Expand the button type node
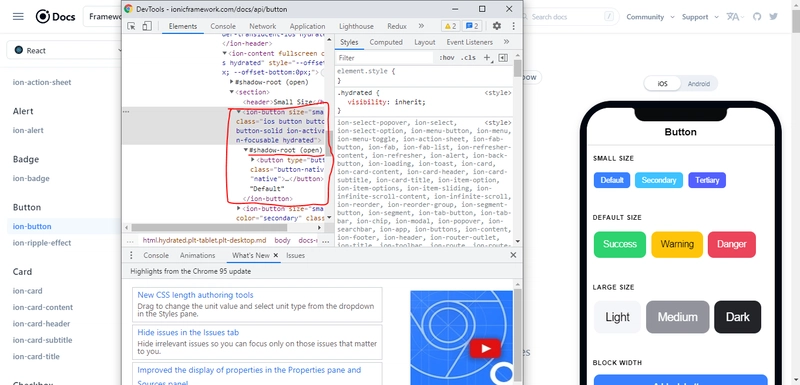This screenshot has height=385, width=800. click(253, 160)
